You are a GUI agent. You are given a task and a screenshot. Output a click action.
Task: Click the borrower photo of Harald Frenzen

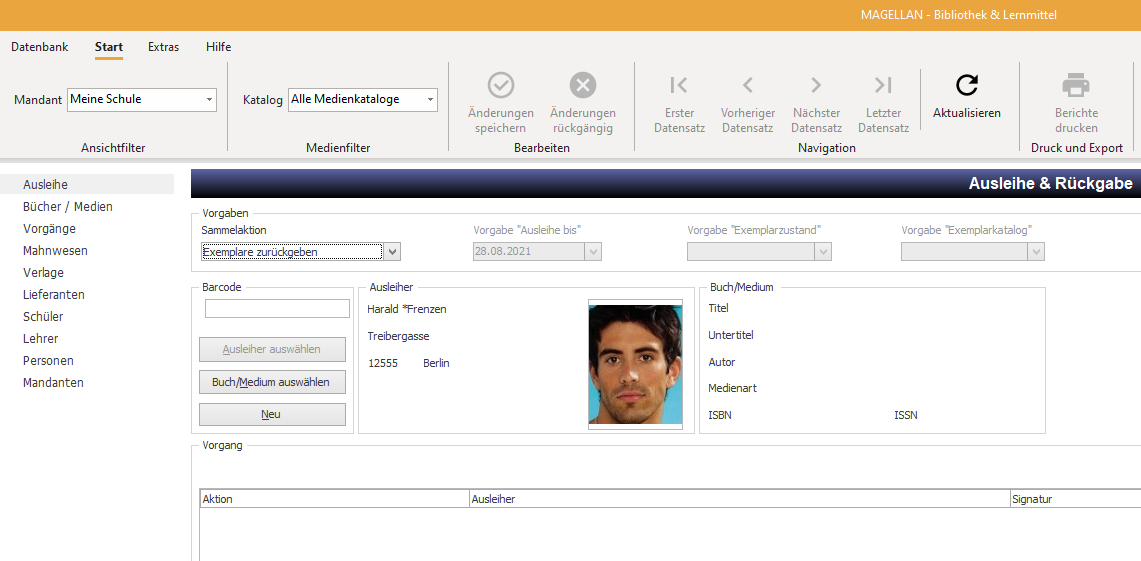coord(635,364)
